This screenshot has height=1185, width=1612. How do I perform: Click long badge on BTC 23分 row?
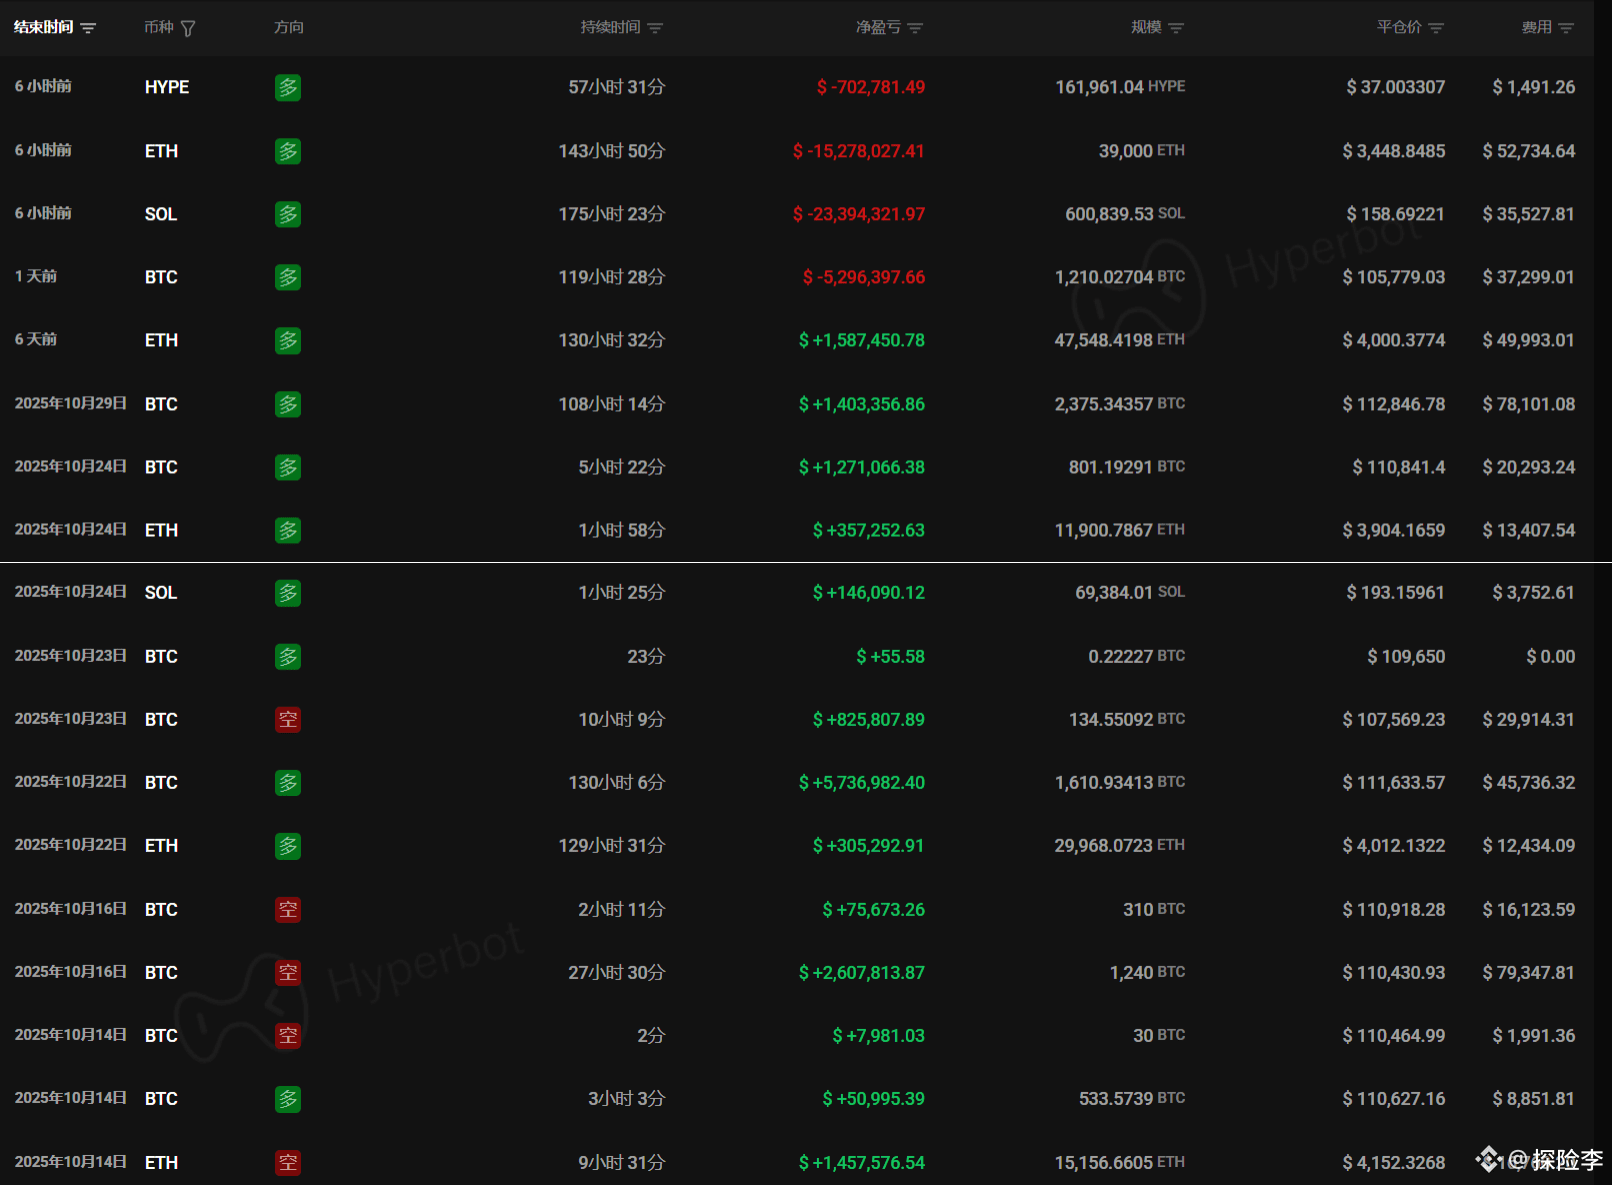pos(288,656)
